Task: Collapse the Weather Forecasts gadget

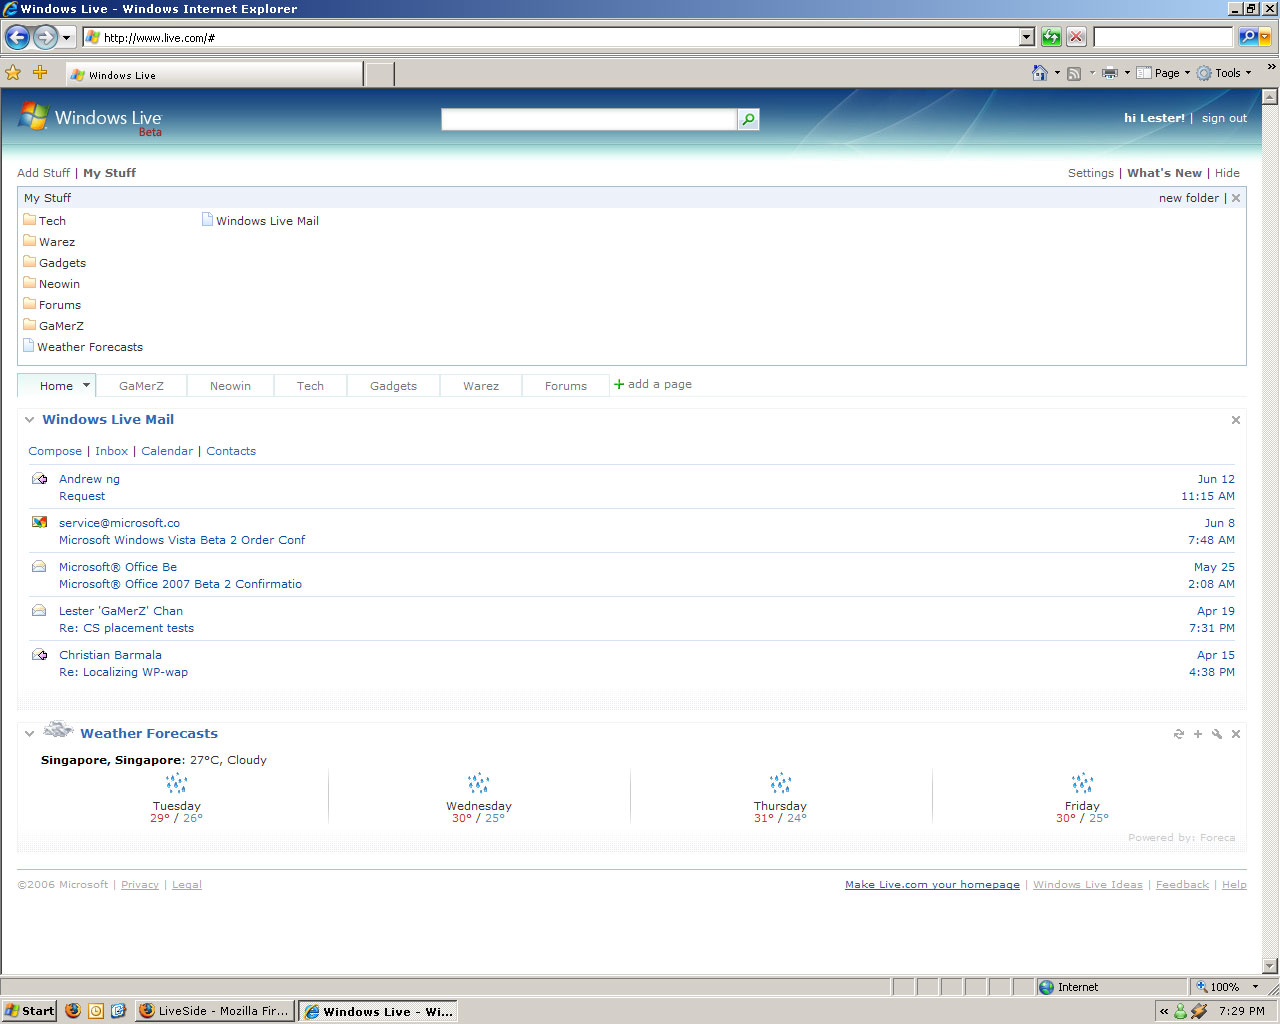Action: (x=29, y=734)
